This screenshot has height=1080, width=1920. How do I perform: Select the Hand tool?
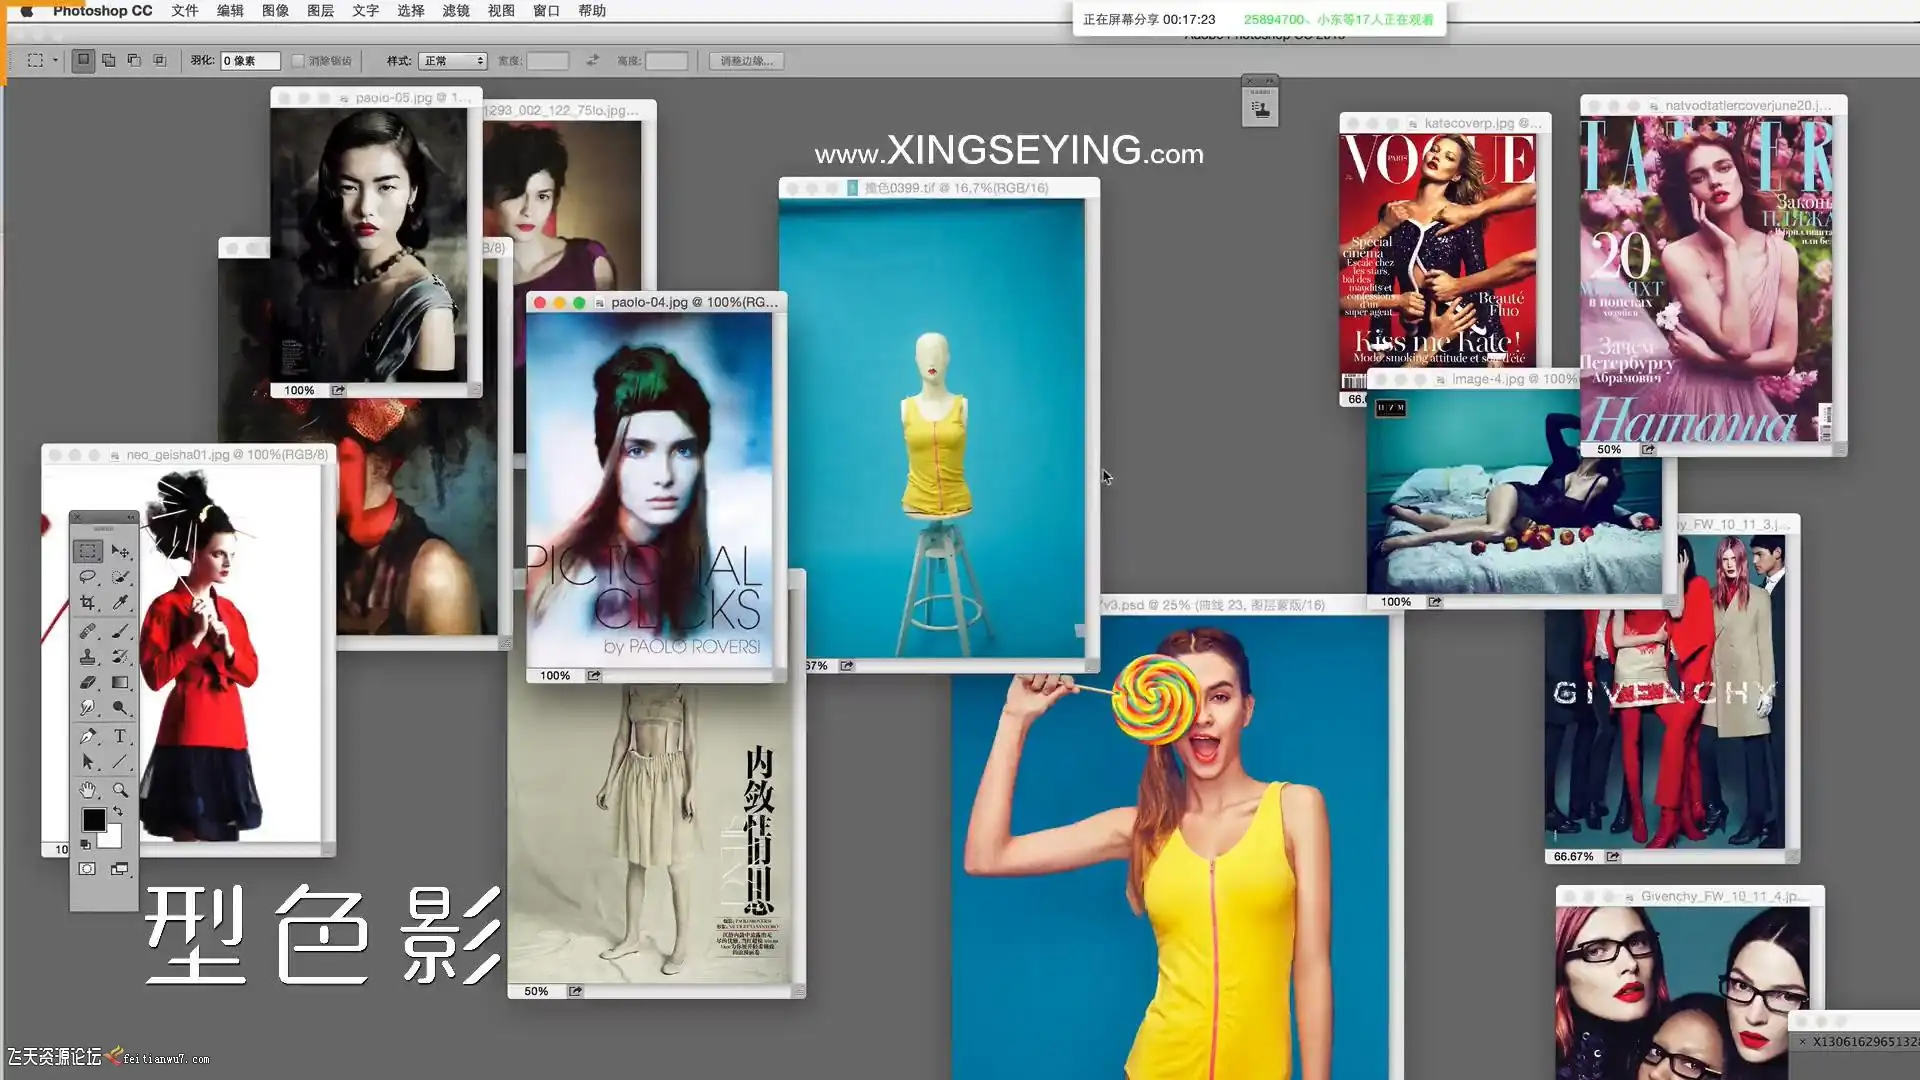point(88,790)
